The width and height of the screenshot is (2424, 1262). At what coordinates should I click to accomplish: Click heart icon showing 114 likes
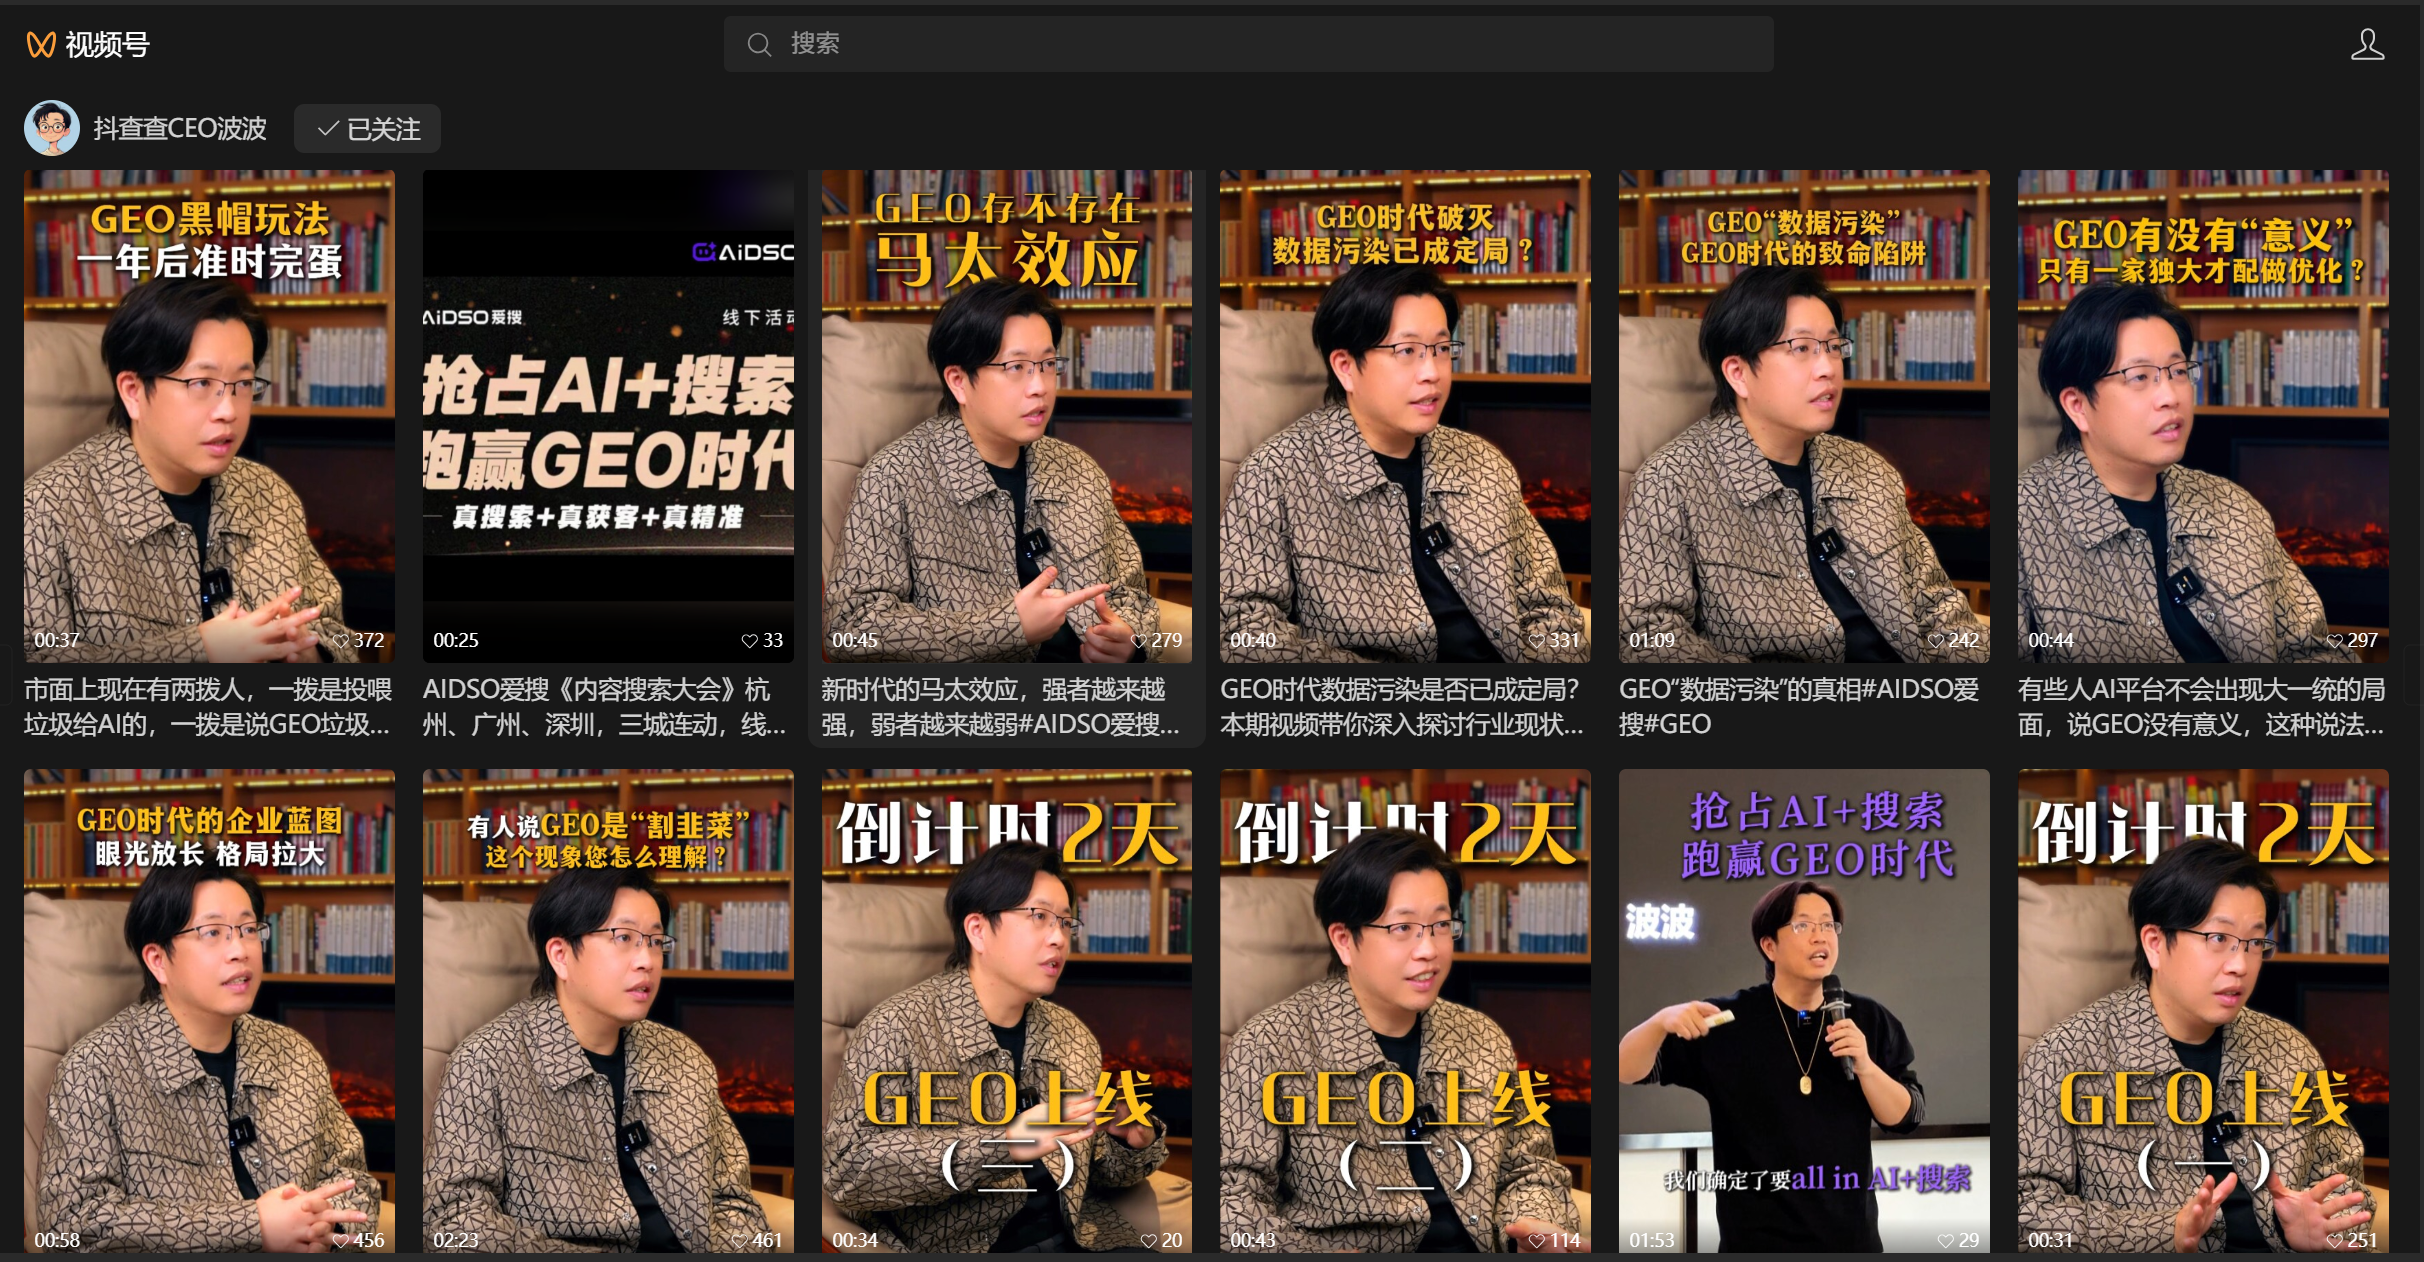(x=1537, y=1241)
